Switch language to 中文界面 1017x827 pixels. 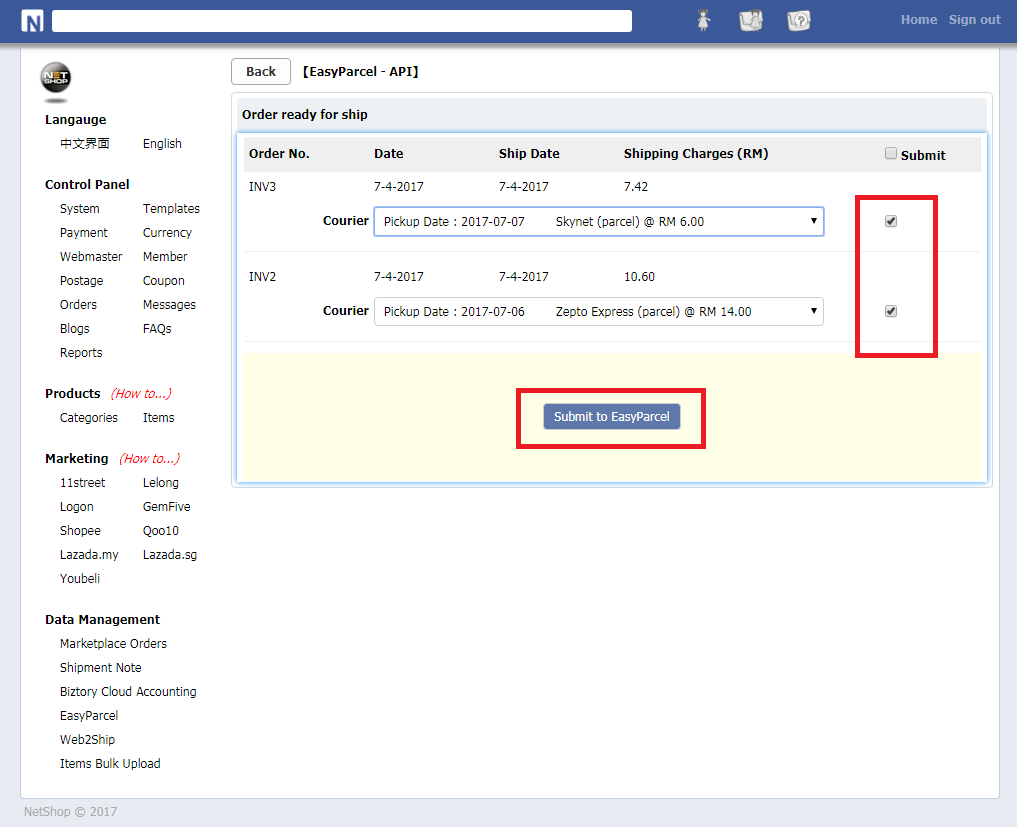pyautogui.click(x=85, y=143)
